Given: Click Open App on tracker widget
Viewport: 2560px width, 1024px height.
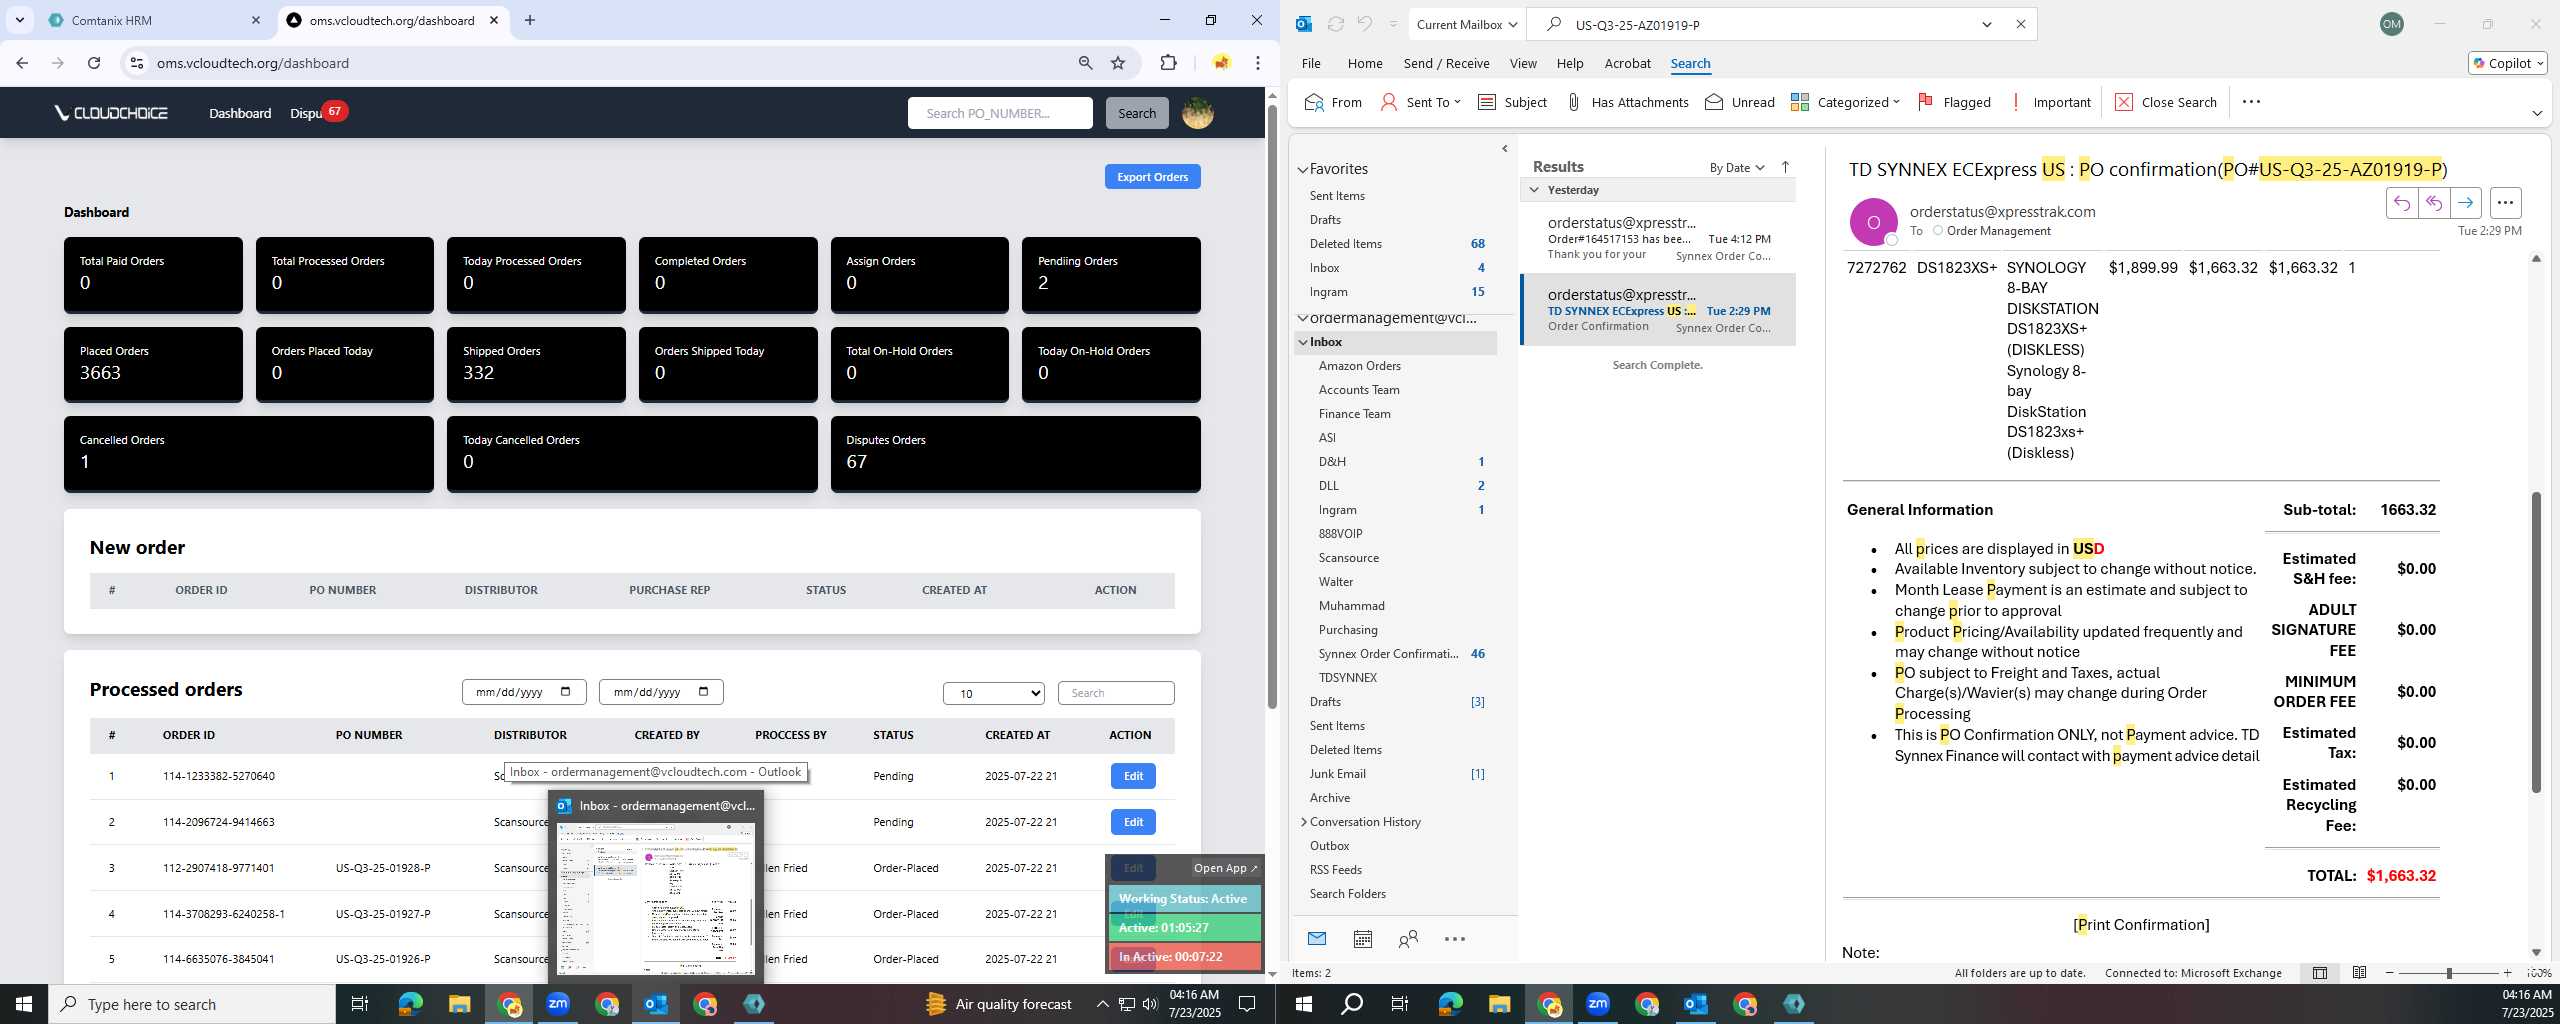Looking at the screenshot, I should [1225, 868].
